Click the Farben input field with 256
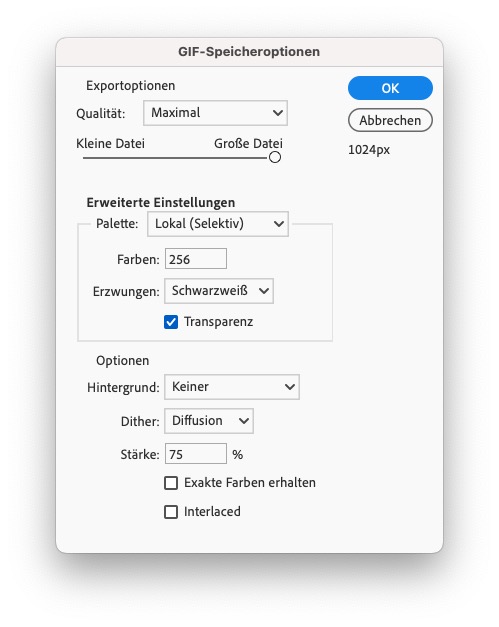Image resolution: width=499 pixels, height=627 pixels. 196,259
